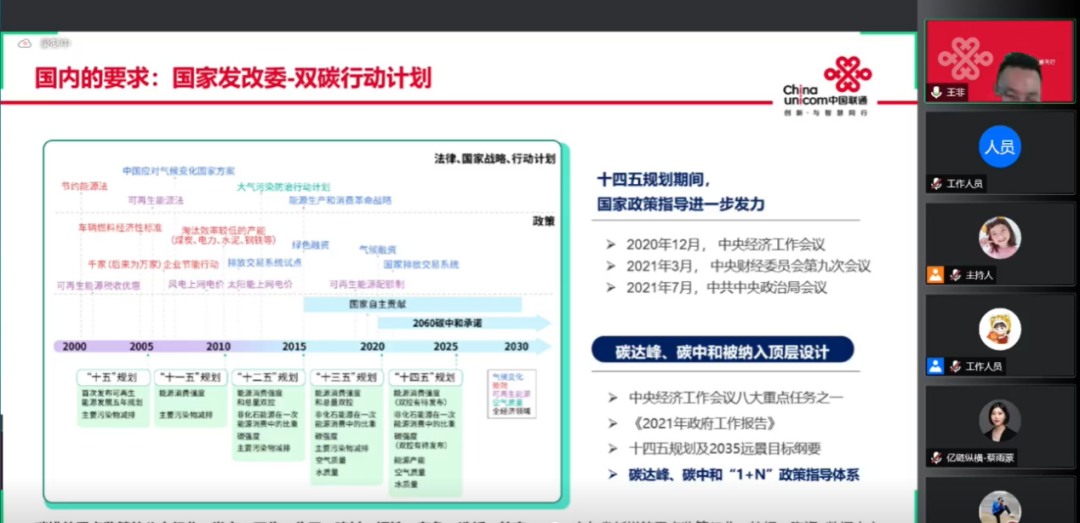Screen dimensions: 1080x523
Task: Click the cloud icon at the slide's top-left
Action: pyautogui.click(x=25, y=43)
